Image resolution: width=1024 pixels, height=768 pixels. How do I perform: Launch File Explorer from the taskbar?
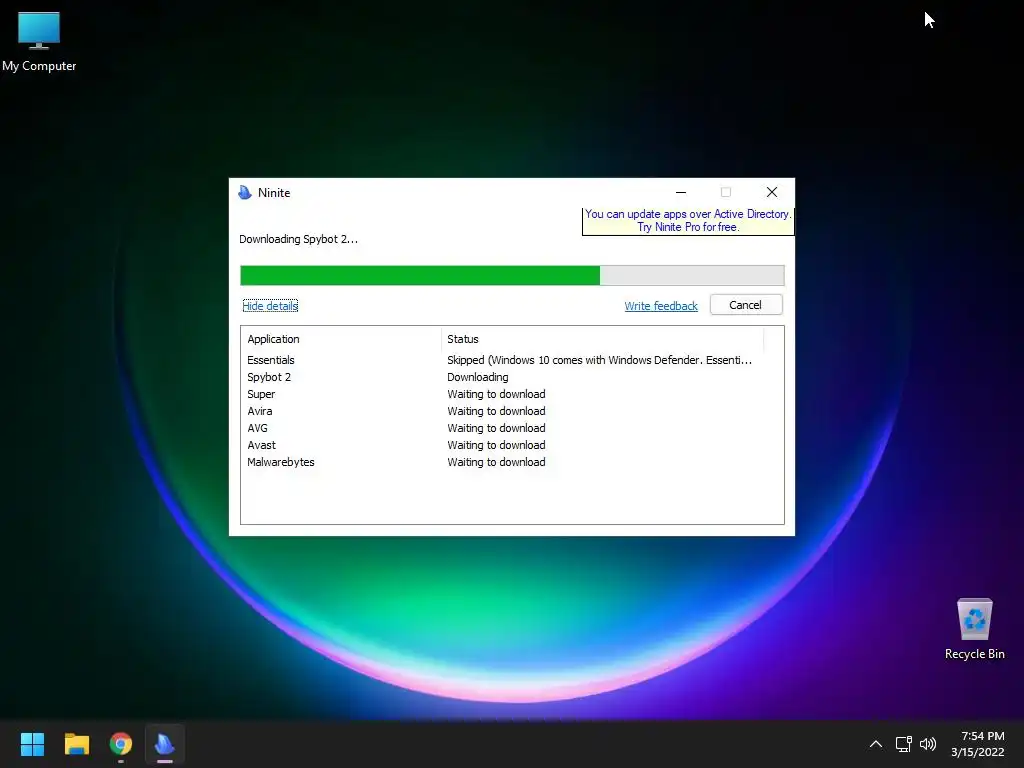coord(76,744)
